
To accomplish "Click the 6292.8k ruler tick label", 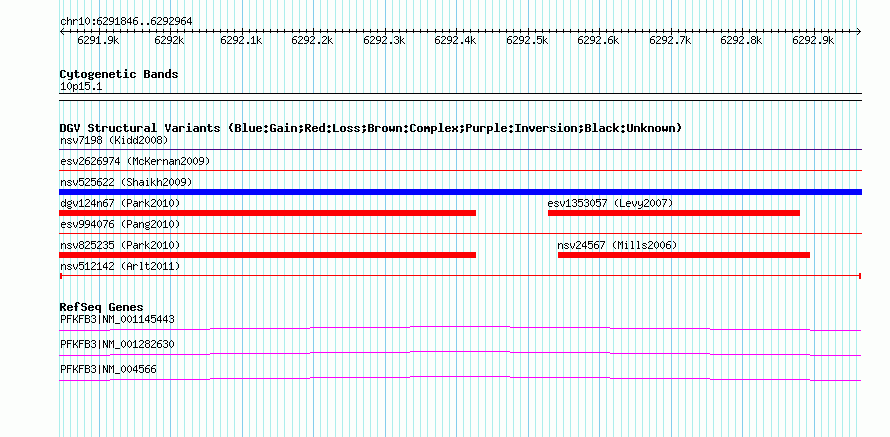I will click(x=741, y=40).
